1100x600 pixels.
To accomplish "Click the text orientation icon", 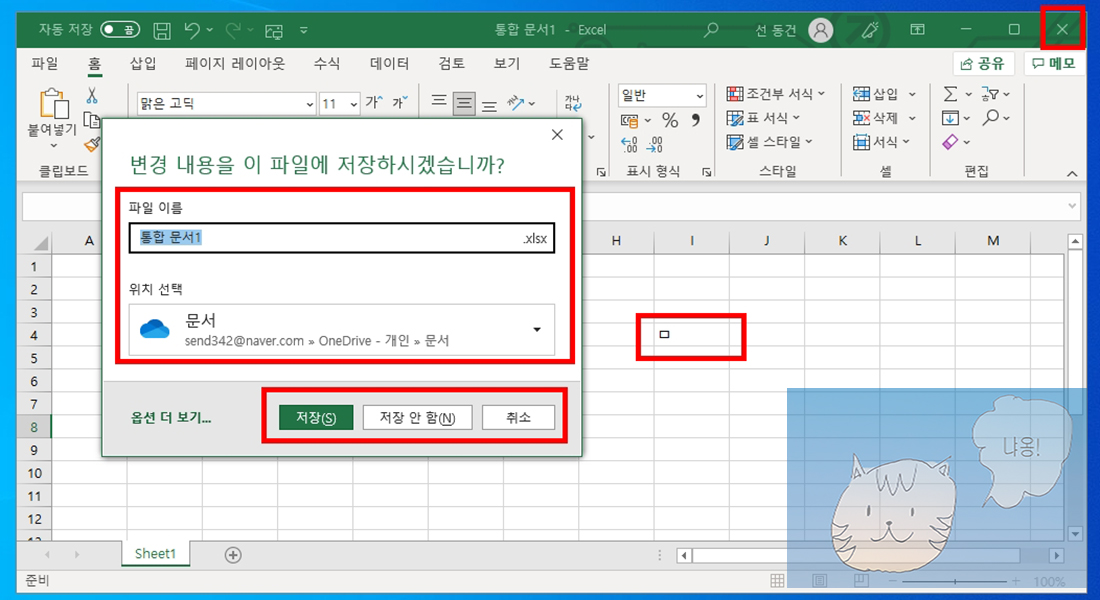I will pos(516,103).
